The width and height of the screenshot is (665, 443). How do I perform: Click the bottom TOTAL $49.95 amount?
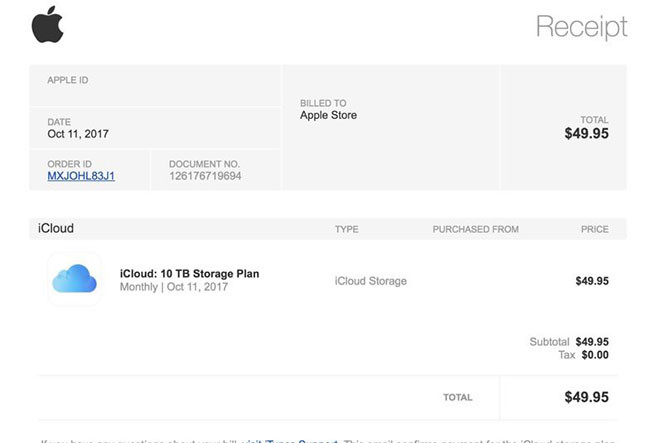(x=587, y=397)
